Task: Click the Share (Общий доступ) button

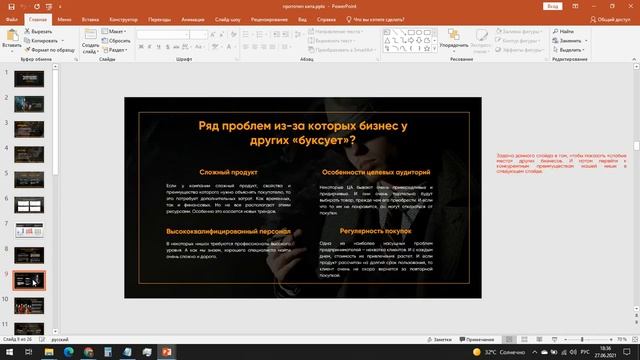Action: [610, 19]
